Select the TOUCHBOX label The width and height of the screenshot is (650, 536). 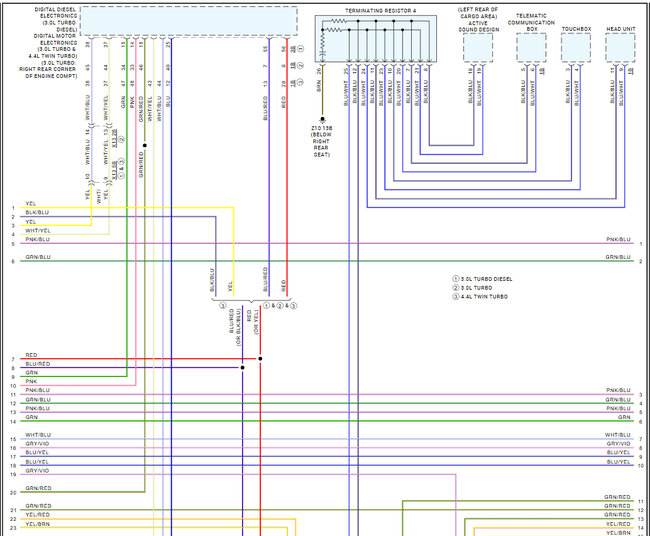coord(576,29)
